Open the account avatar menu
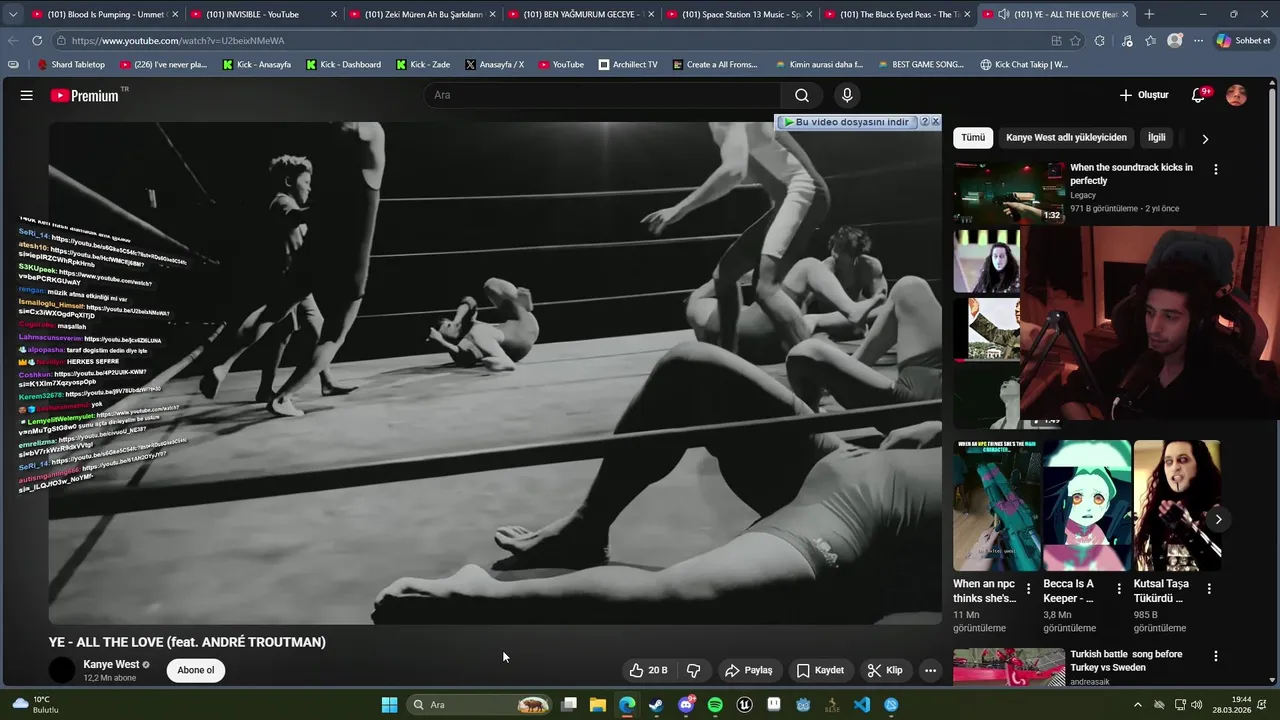1280x720 pixels. coord(1236,95)
